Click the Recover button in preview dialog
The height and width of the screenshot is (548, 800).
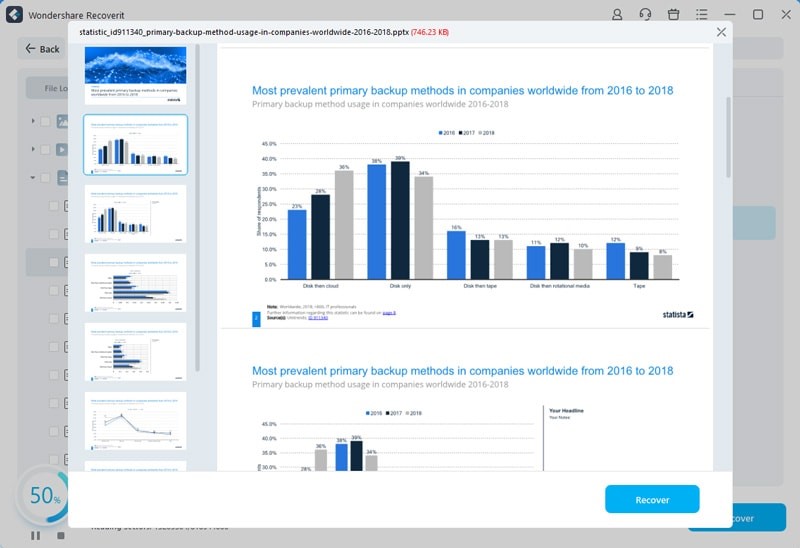click(x=652, y=499)
